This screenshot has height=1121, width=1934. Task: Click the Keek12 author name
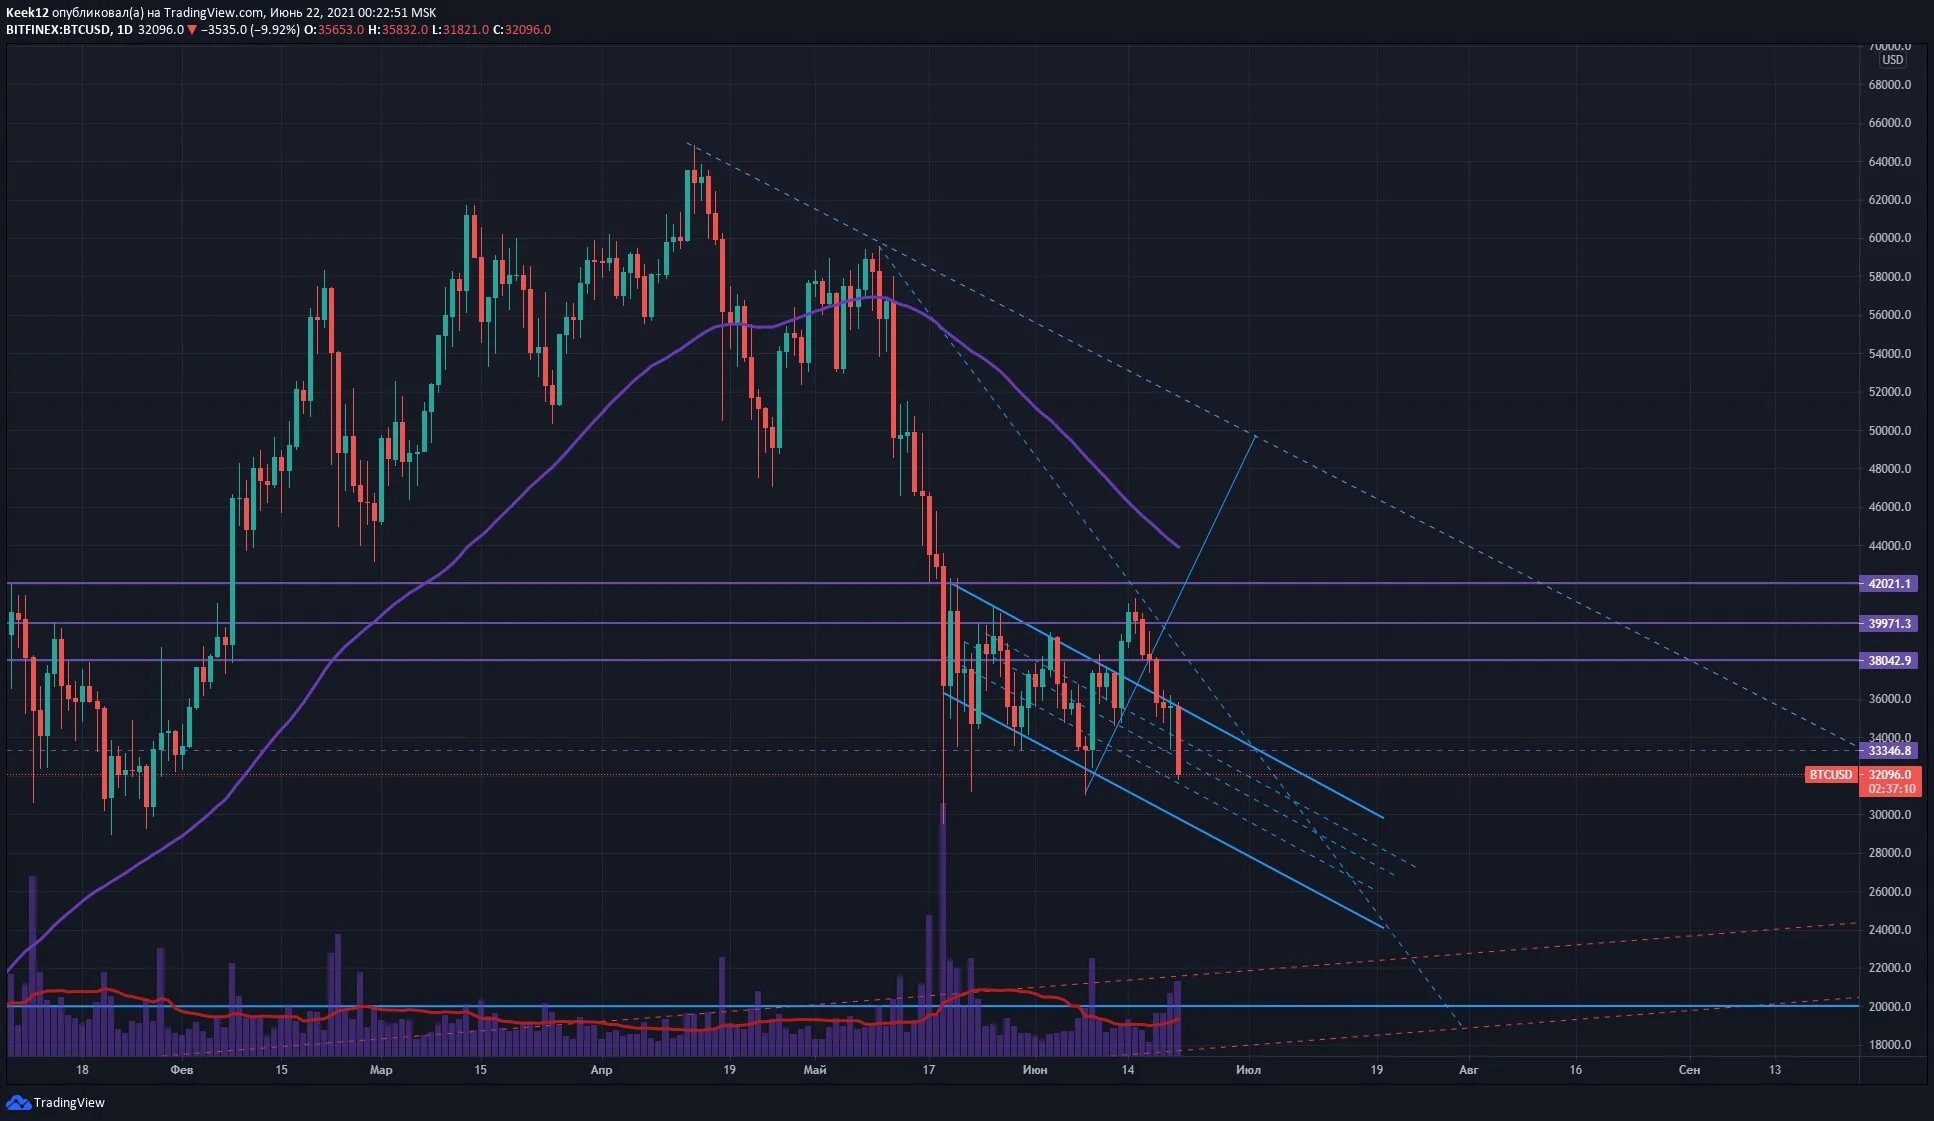point(27,12)
